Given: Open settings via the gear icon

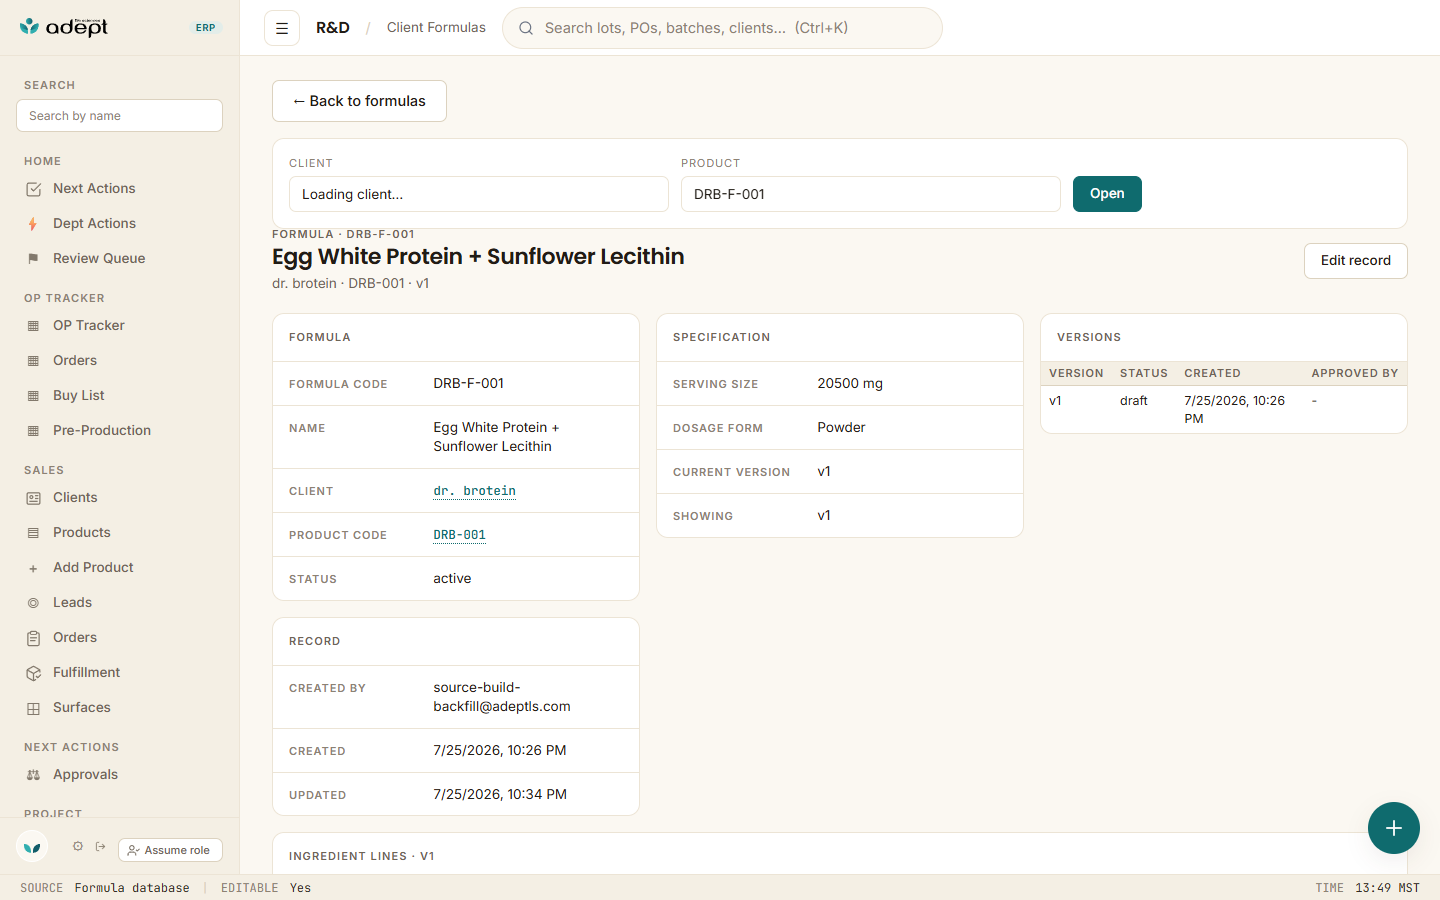Looking at the screenshot, I should pyautogui.click(x=78, y=846).
